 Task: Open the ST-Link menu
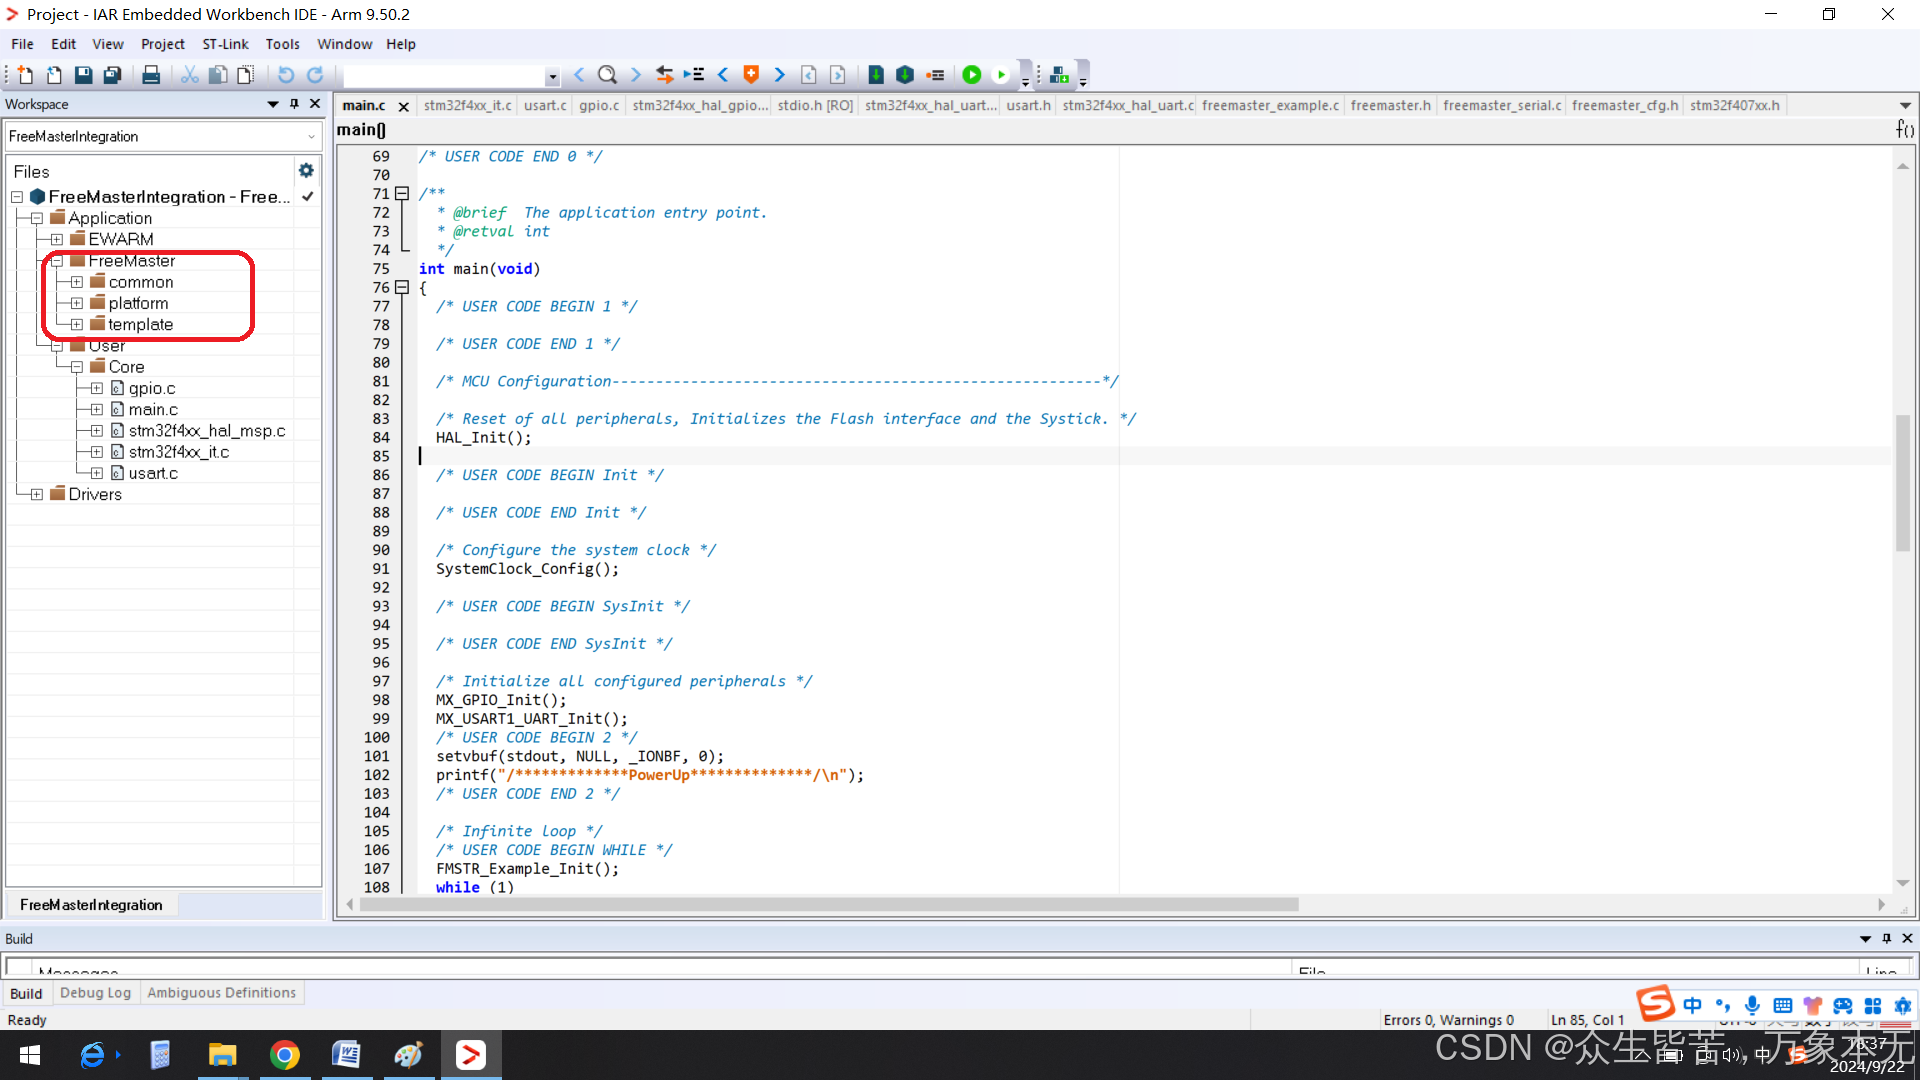tap(225, 43)
